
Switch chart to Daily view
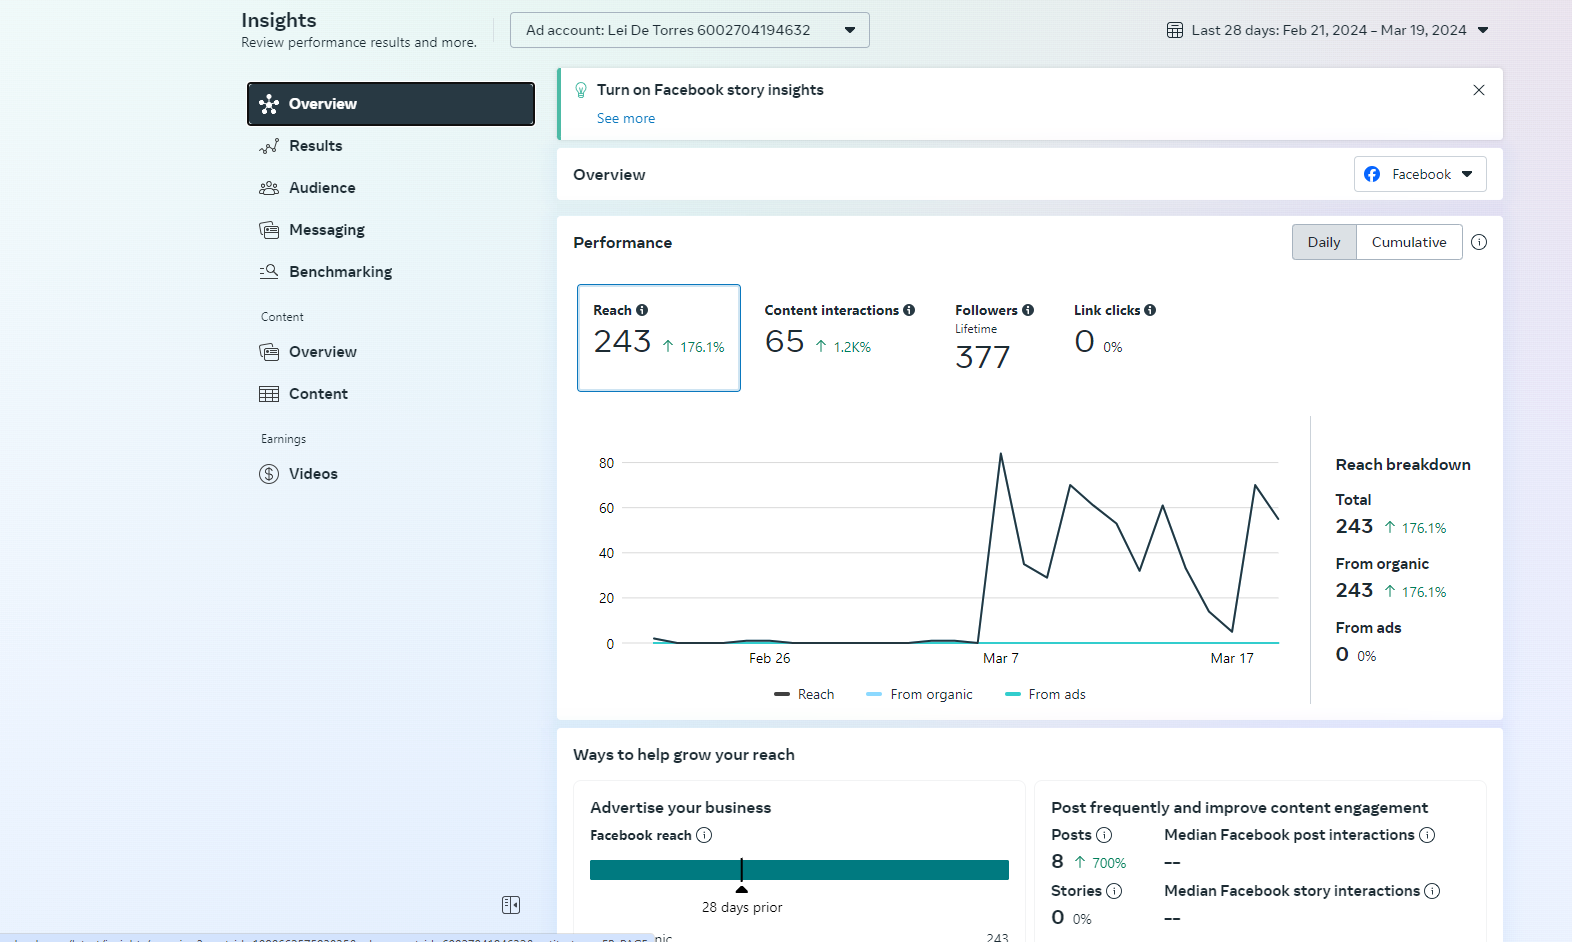tap(1323, 242)
